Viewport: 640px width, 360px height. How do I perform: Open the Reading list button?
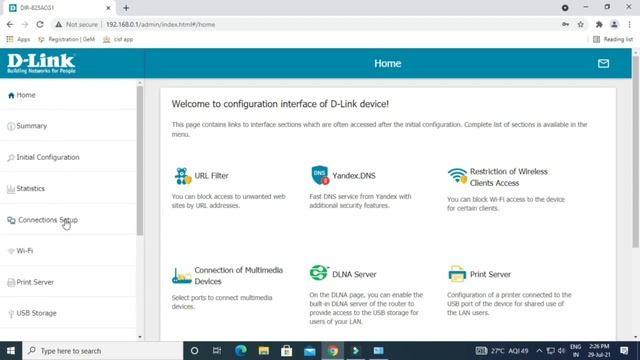613,40
